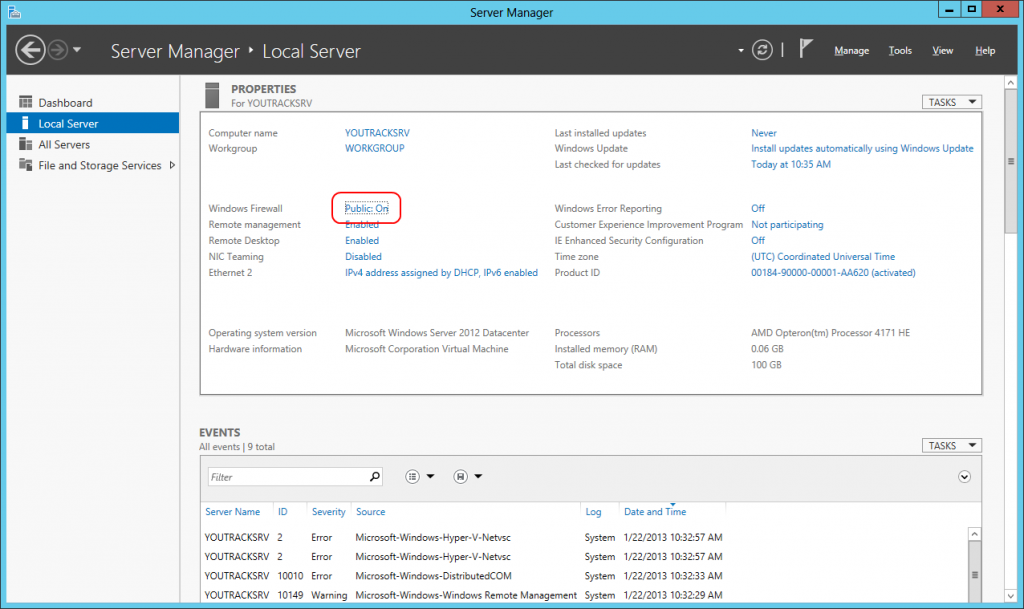Click event ID 10010 cell
This screenshot has width=1024, height=609.
click(x=290, y=576)
